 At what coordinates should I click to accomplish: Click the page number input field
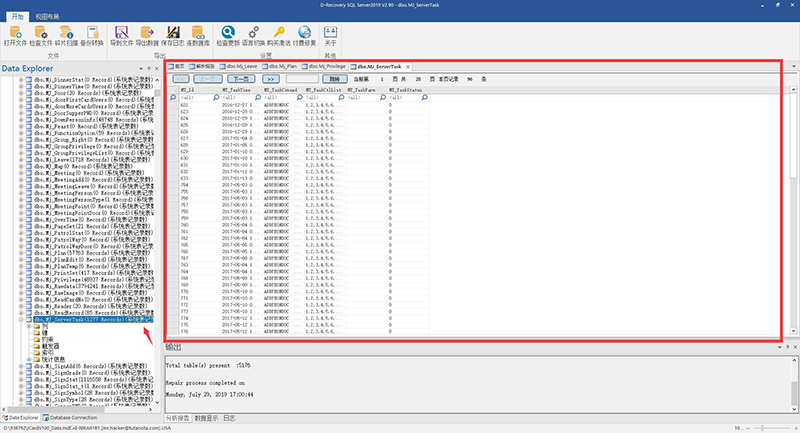point(302,79)
